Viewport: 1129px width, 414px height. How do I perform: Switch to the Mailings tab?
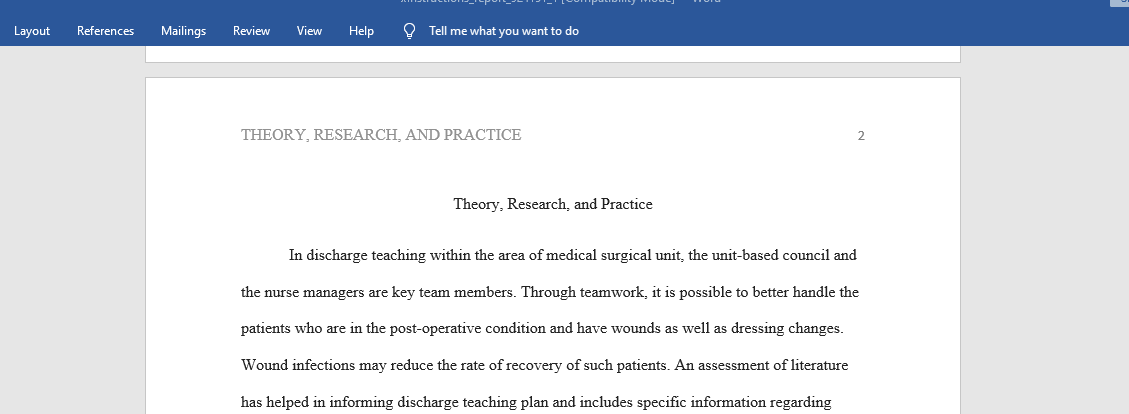coord(183,31)
